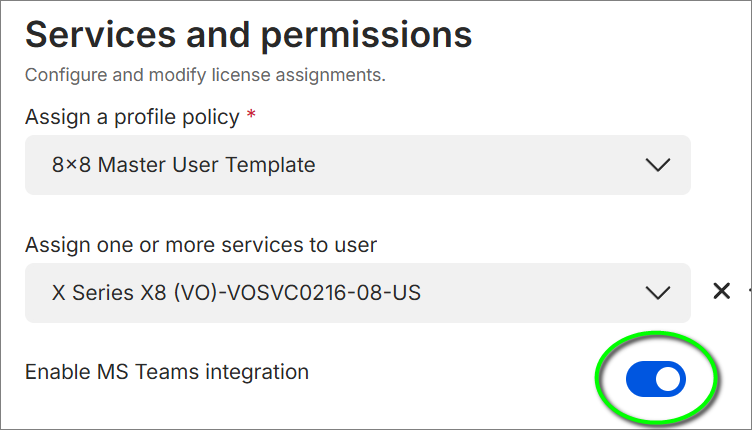Click the word 'permissions' in the heading
752x430 pixels.
click(367, 36)
